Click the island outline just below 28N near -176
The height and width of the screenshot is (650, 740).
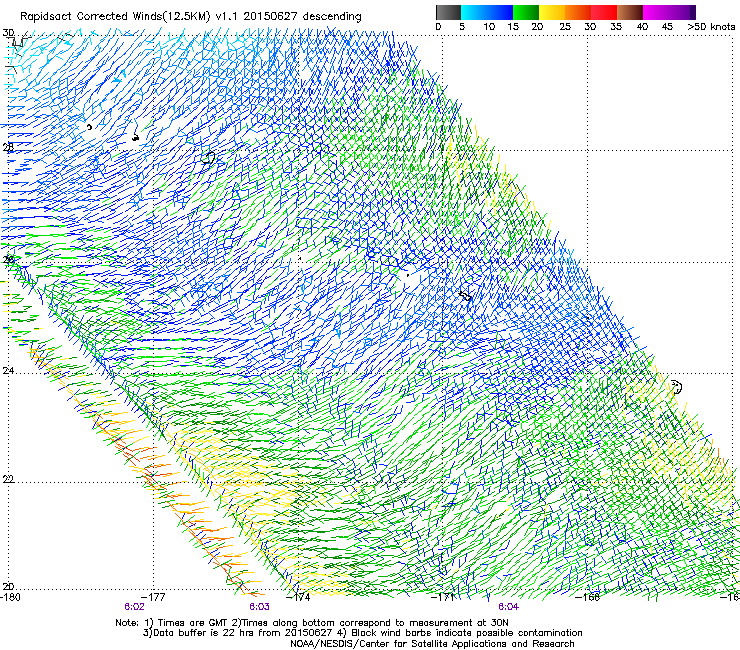pyautogui.click(x=208, y=158)
